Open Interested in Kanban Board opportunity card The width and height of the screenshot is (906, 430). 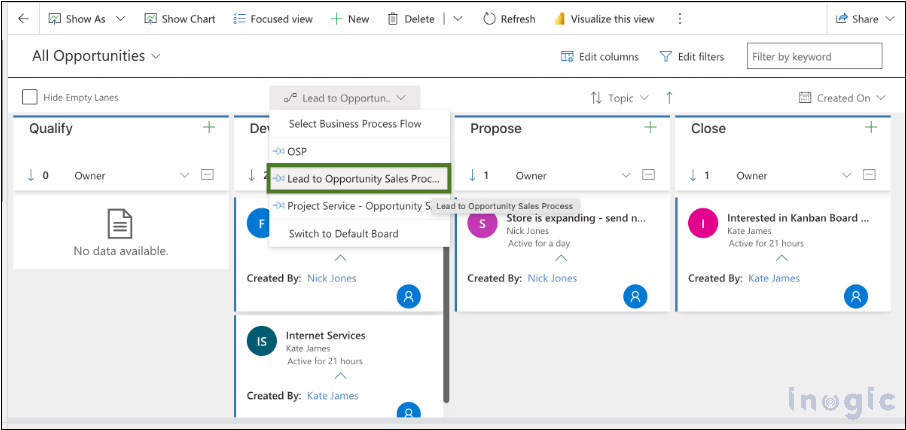797,218
